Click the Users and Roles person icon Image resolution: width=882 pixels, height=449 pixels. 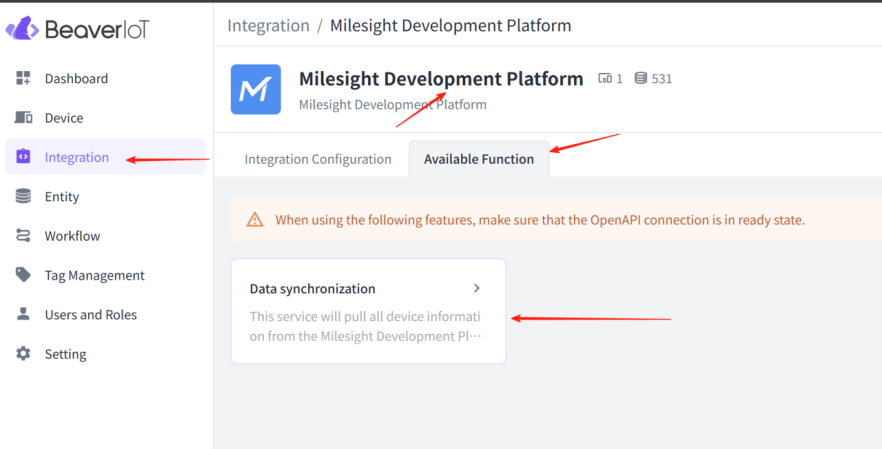coord(23,315)
